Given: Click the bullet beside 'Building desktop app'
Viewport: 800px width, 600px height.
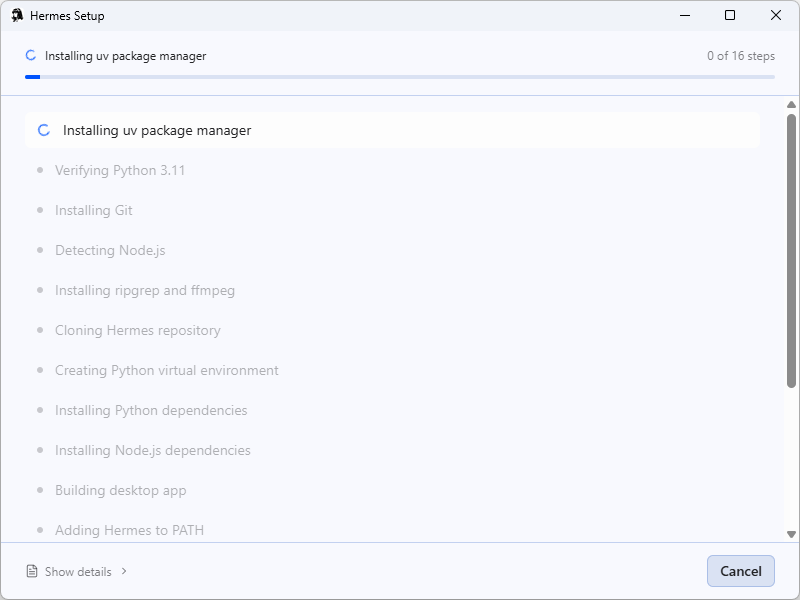Looking at the screenshot, I should (x=40, y=490).
